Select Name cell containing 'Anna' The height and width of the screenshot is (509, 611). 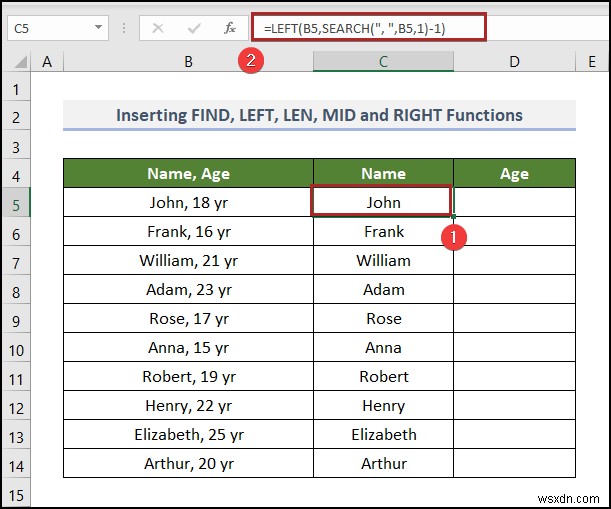click(x=383, y=348)
